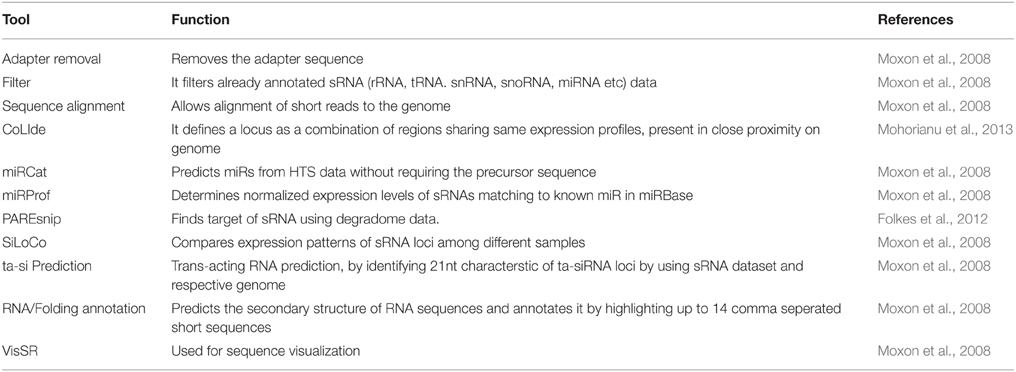Open the reference for the Filter row
The image size is (1016, 372).
point(934,82)
